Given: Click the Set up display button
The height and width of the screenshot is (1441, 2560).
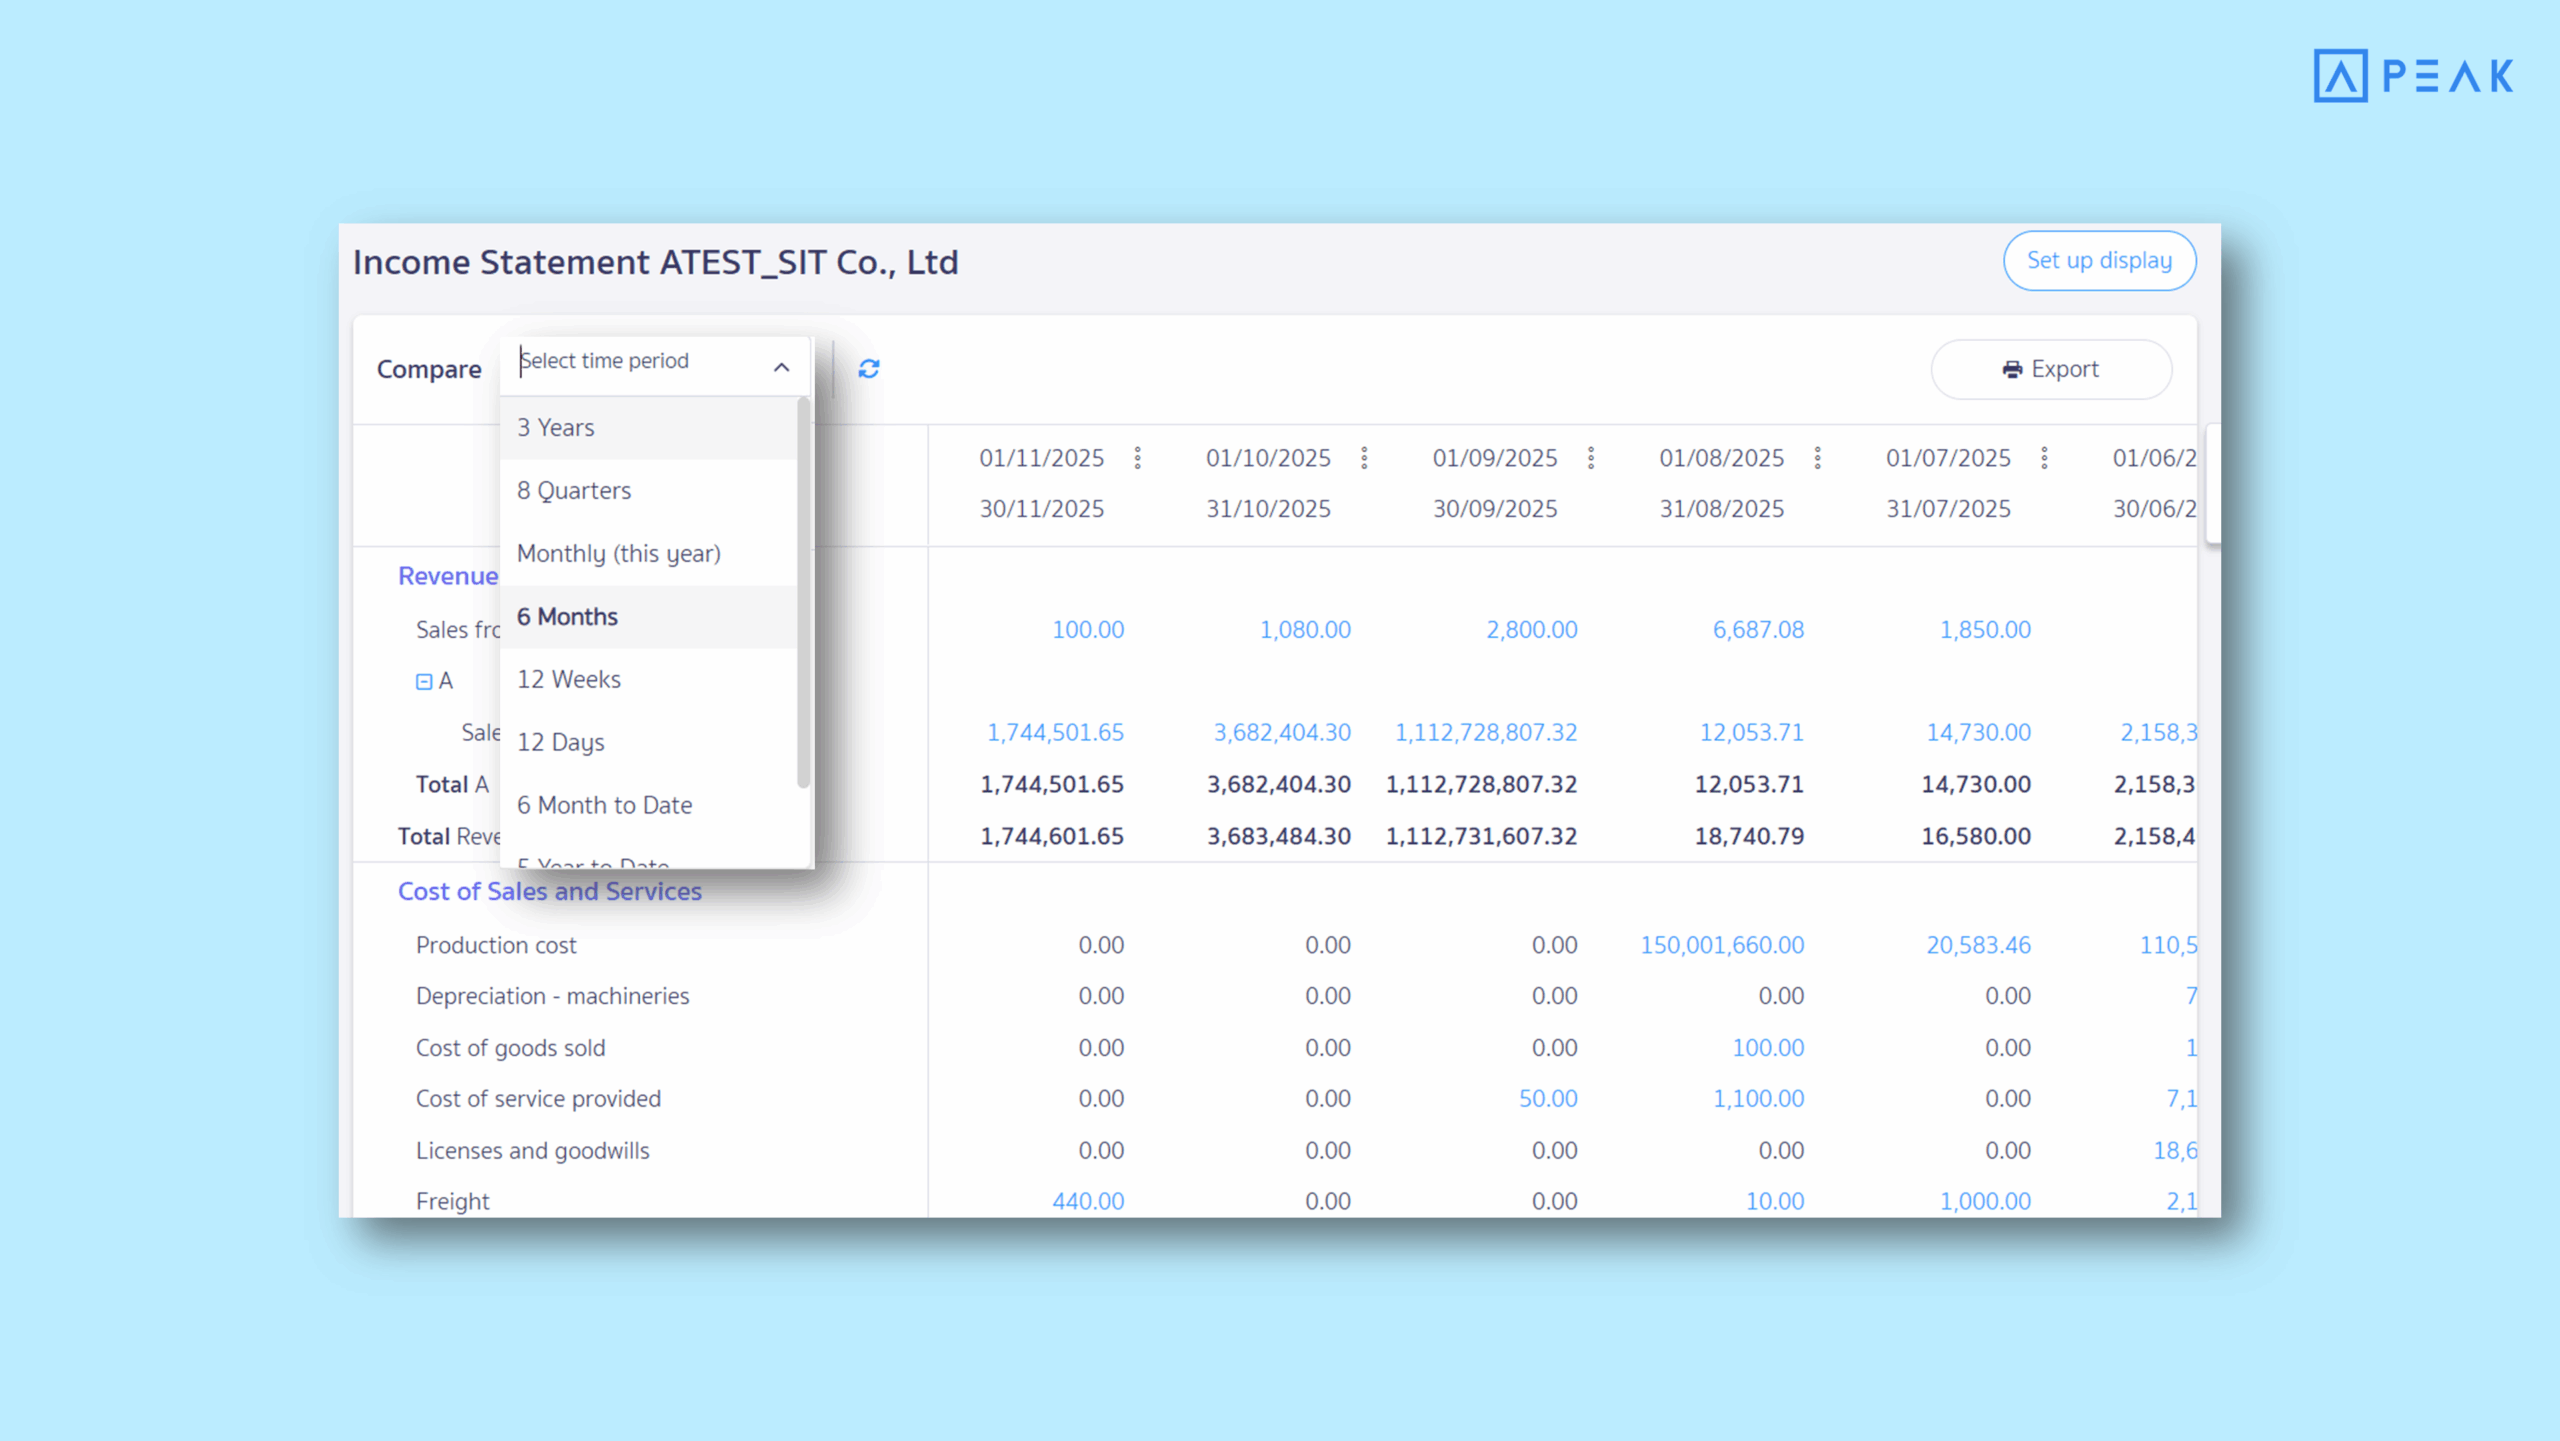Looking at the screenshot, I should coord(2099,260).
